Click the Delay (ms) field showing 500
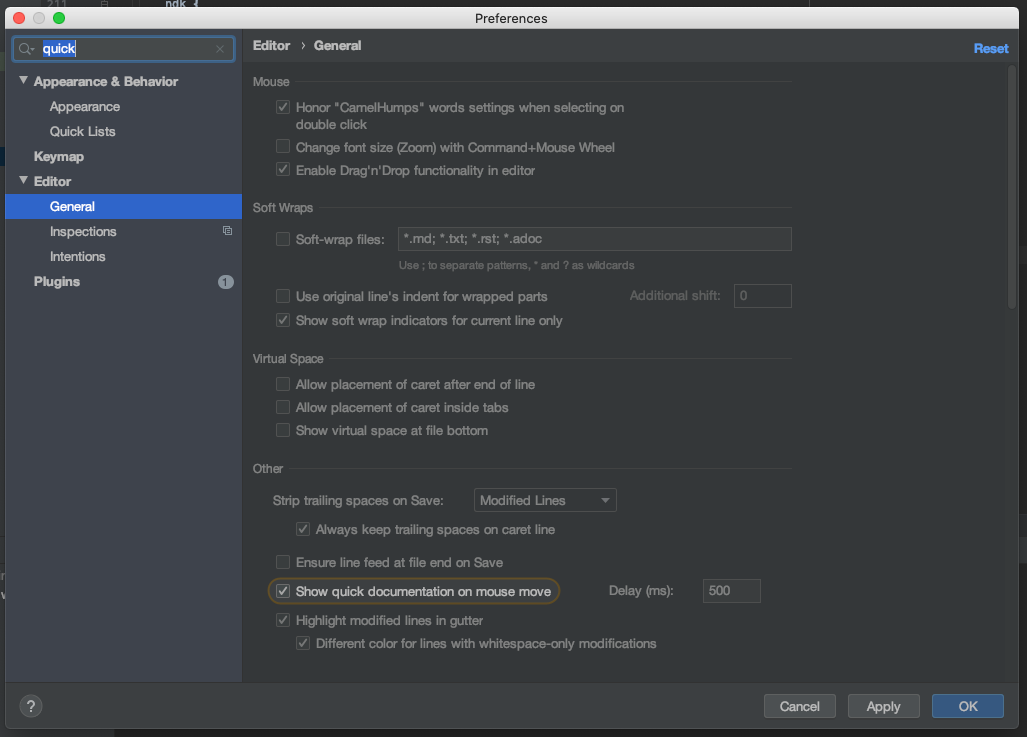The width and height of the screenshot is (1027, 737). pos(732,591)
